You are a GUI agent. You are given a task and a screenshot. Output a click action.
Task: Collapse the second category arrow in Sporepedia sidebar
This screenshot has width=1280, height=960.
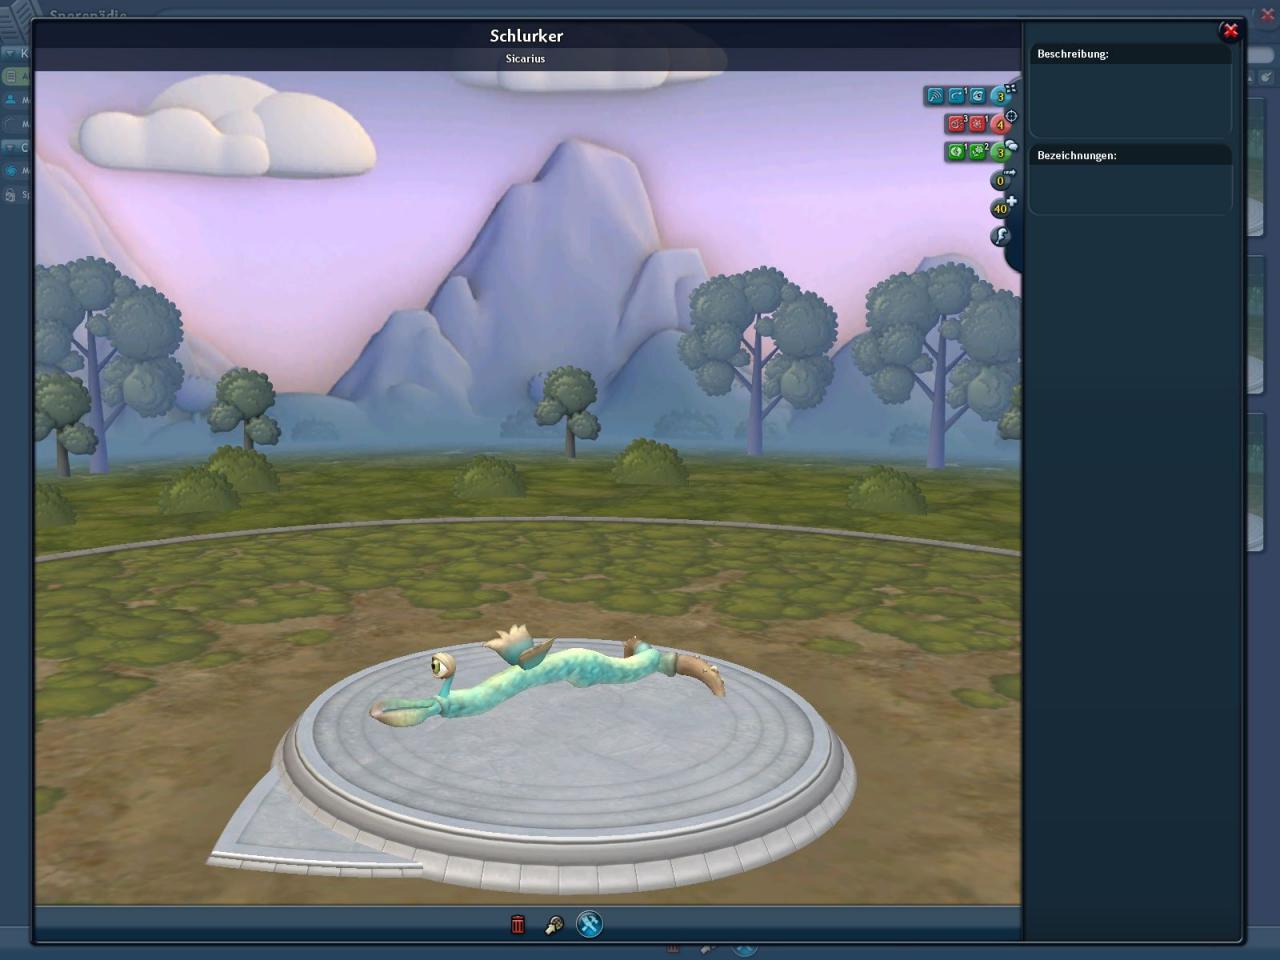(x=12, y=147)
